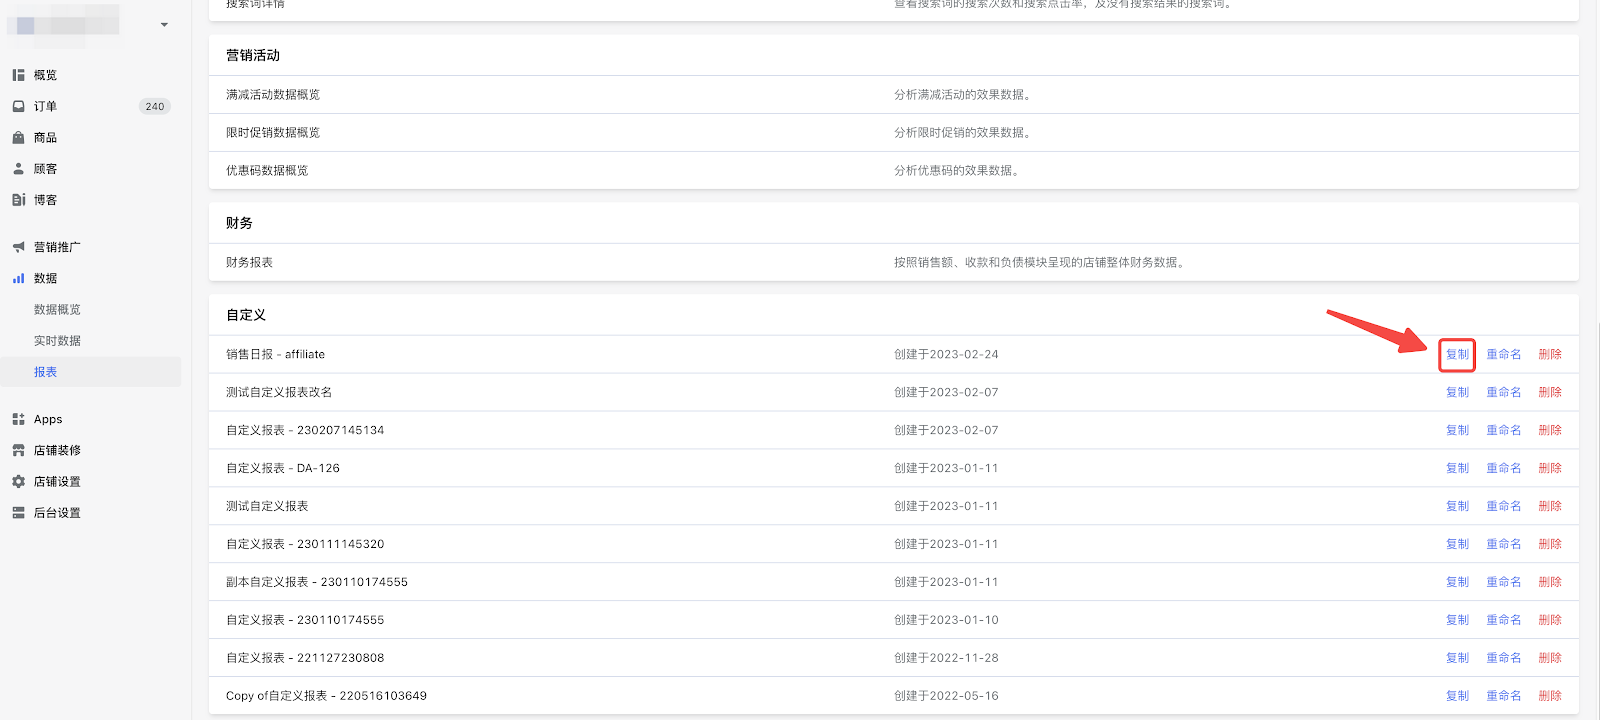
Task: Select 报表 in the sidebar
Action: coord(46,372)
